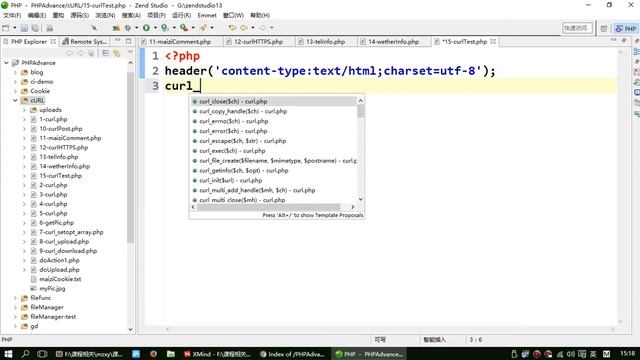Click the Print toolbar icon
This screenshot has width=640, height=360.
49,28
